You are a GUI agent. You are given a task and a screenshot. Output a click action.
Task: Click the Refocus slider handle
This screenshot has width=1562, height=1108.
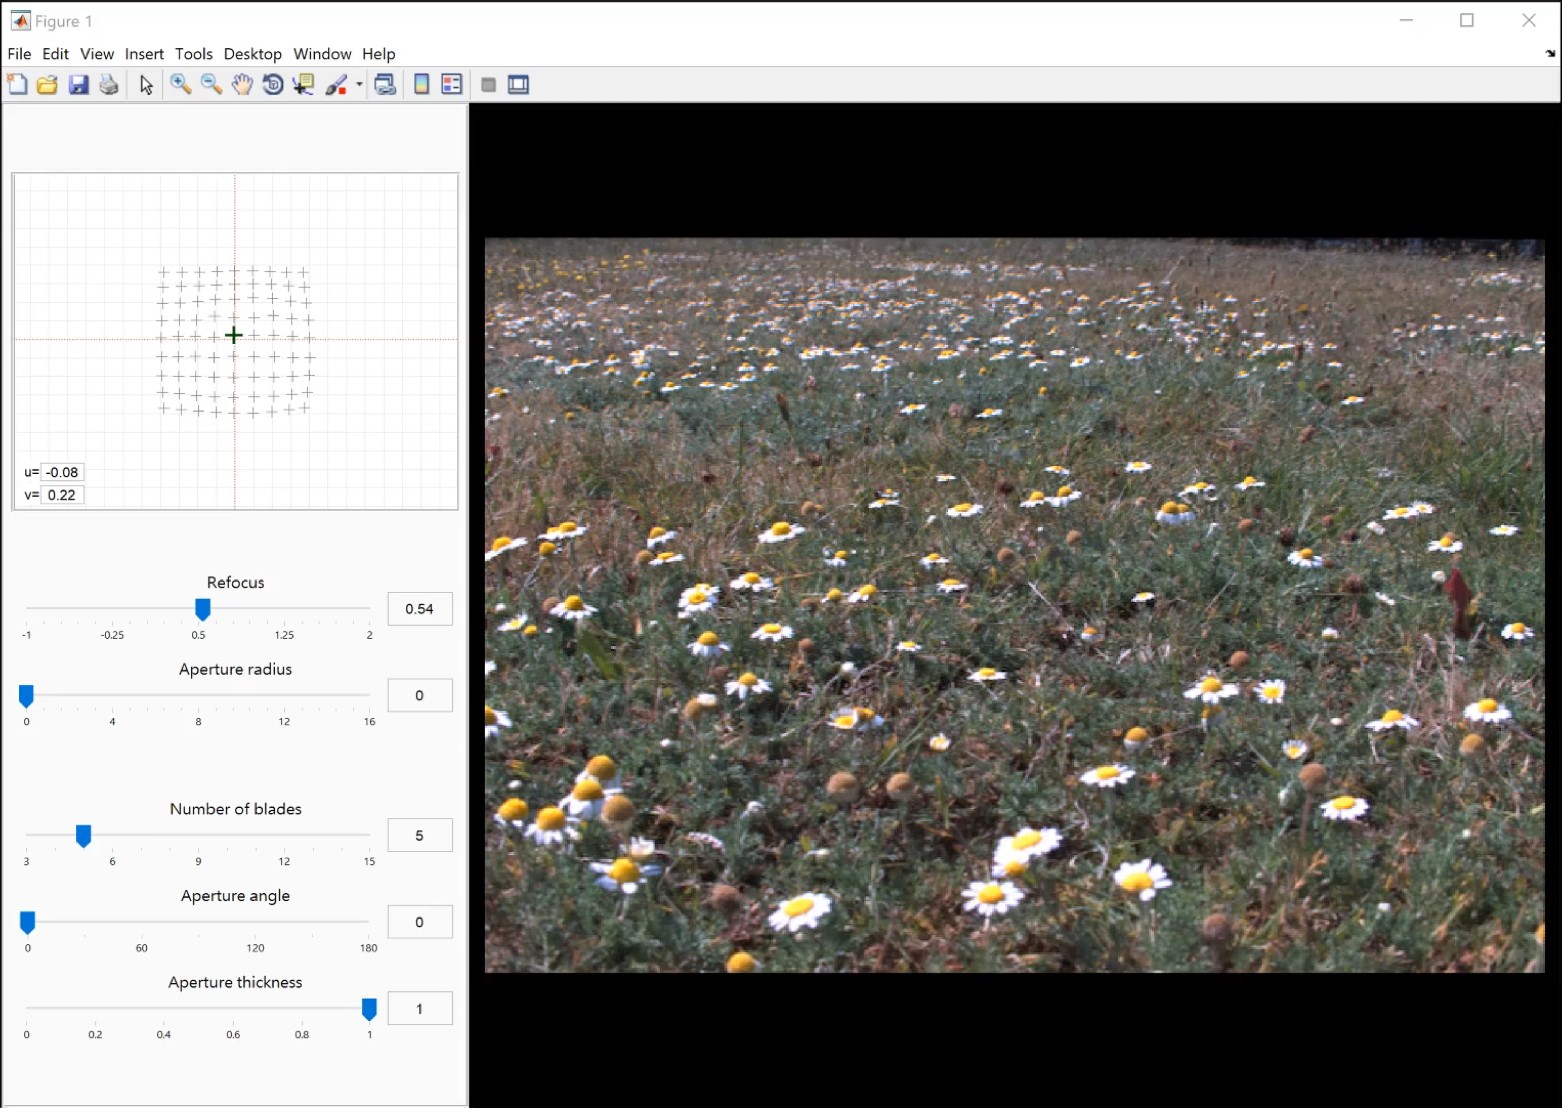coord(203,609)
